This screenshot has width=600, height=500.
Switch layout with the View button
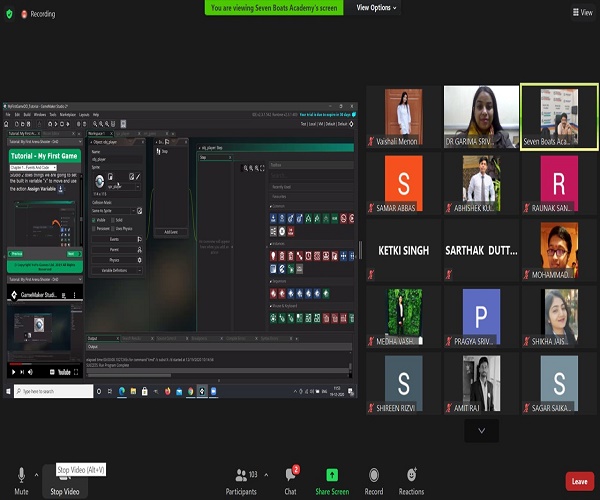pyautogui.click(x=583, y=13)
